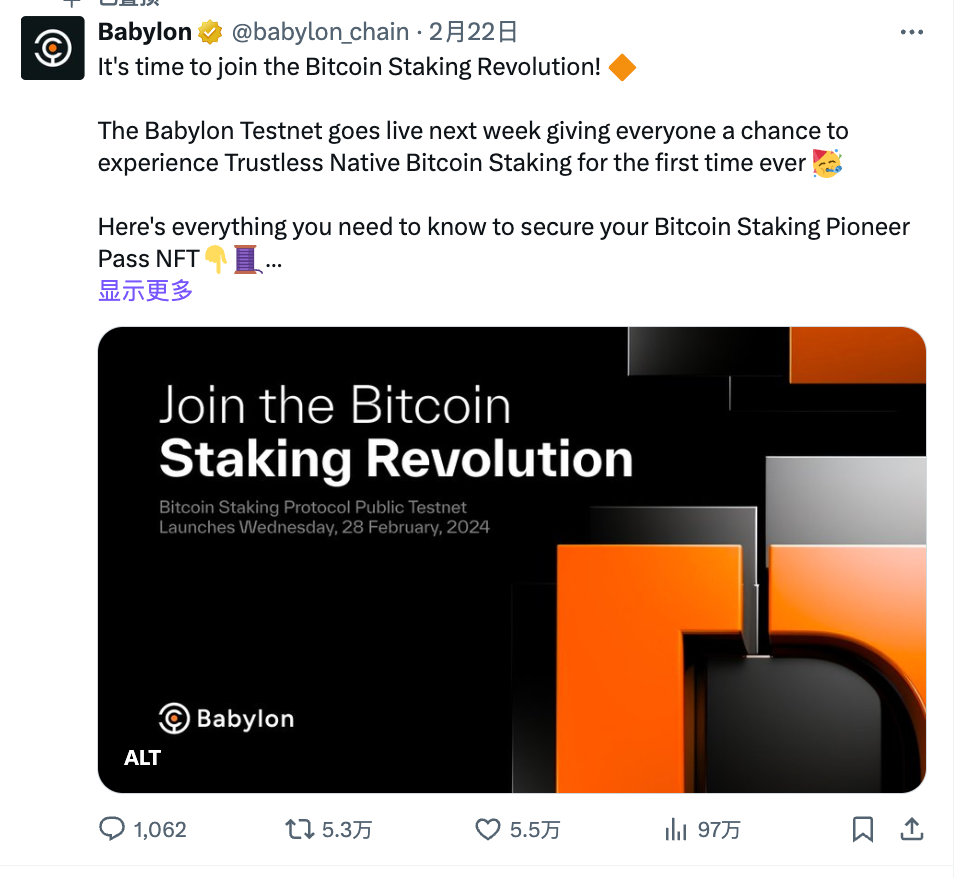Open the more-options ellipsis menu
978x878 pixels.
[911, 31]
